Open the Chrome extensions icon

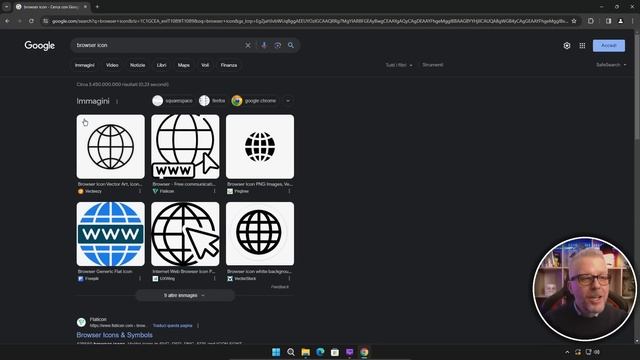(591, 21)
